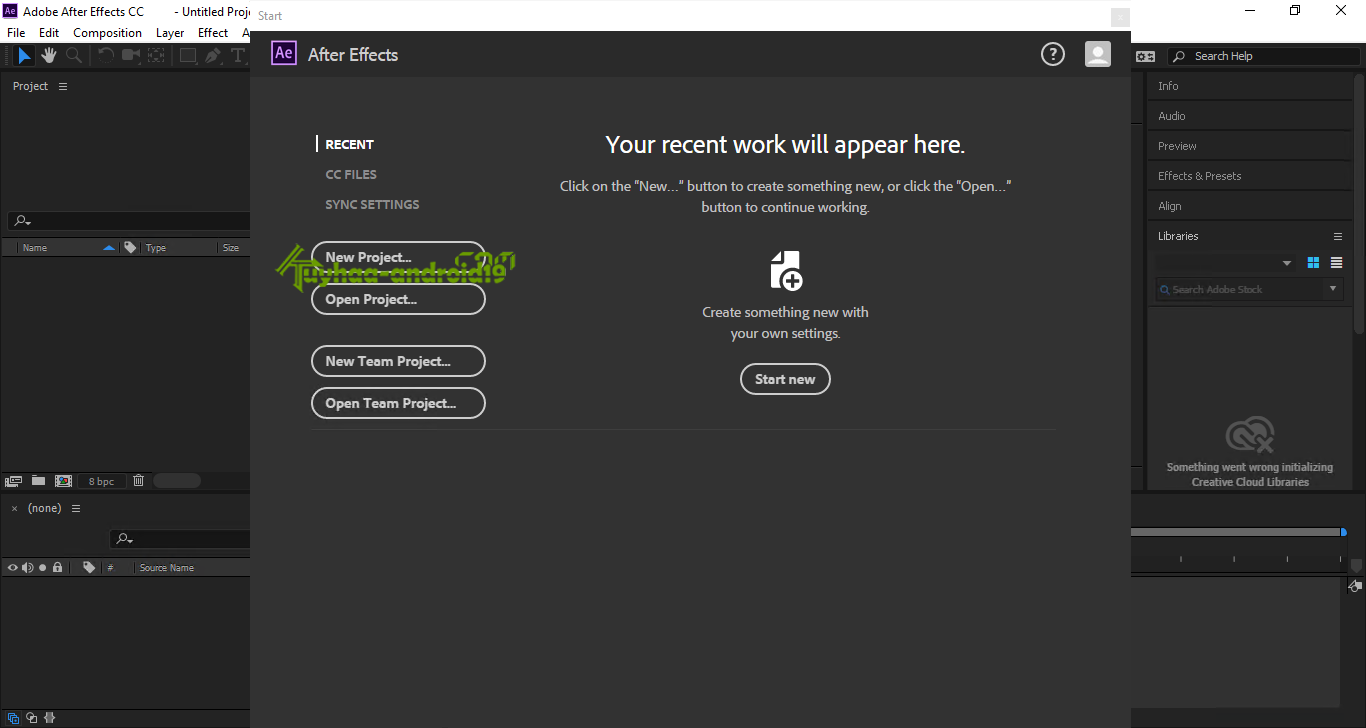This screenshot has width=1366, height=728.
Task: Toggle Name column sort arrow in Project panel
Action: pyautogui.click(x=109, y=247)
